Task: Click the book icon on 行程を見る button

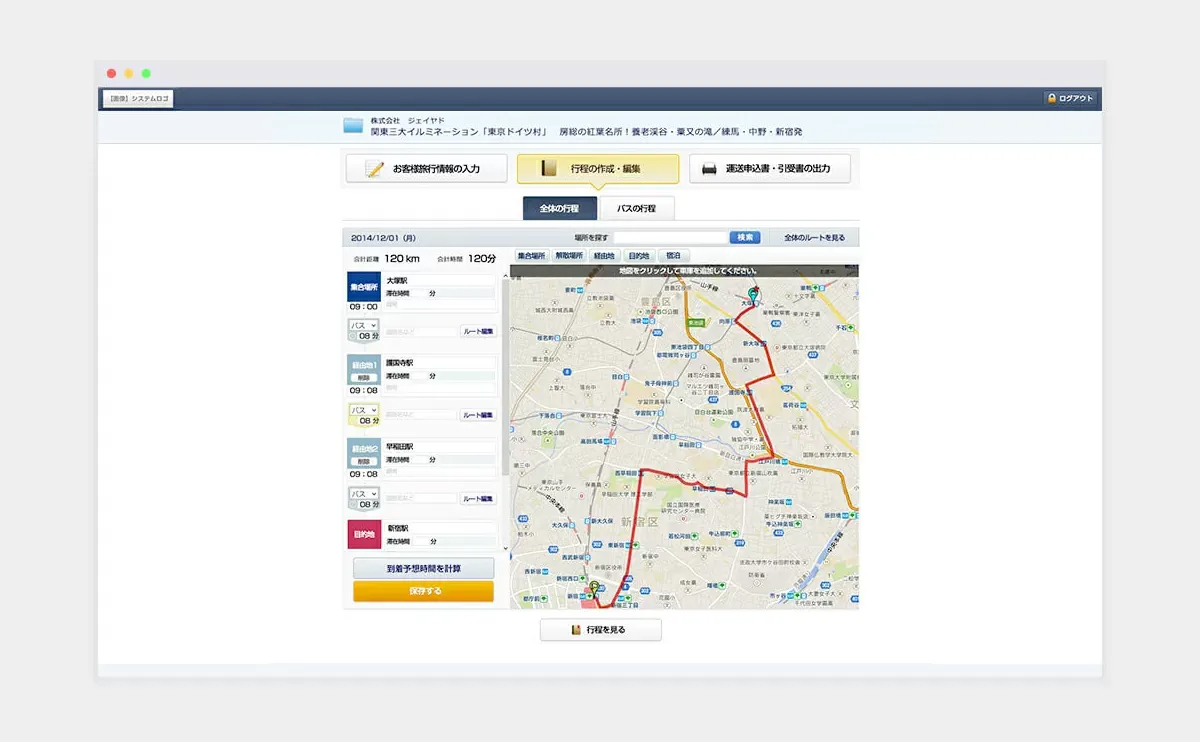Action: pyautogui.click(x=576, y=630)
